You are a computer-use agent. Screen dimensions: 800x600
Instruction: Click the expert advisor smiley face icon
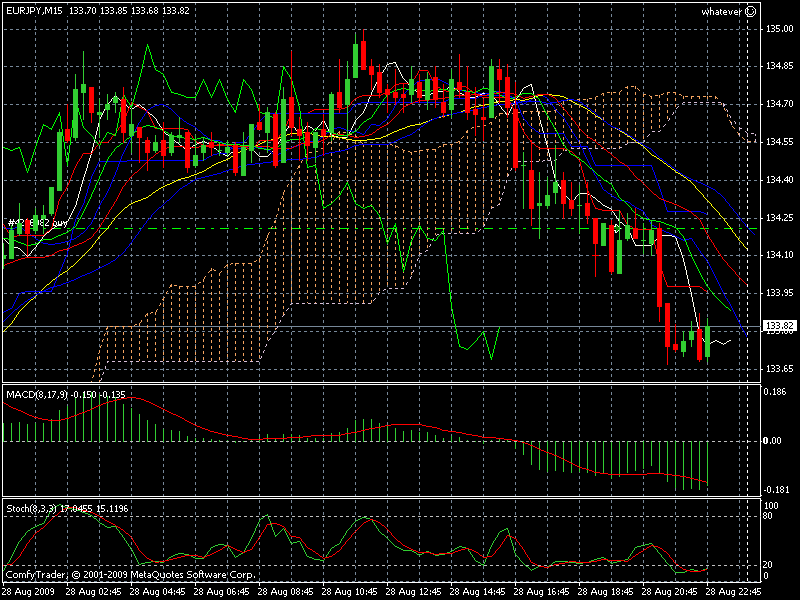click(750, 12)
